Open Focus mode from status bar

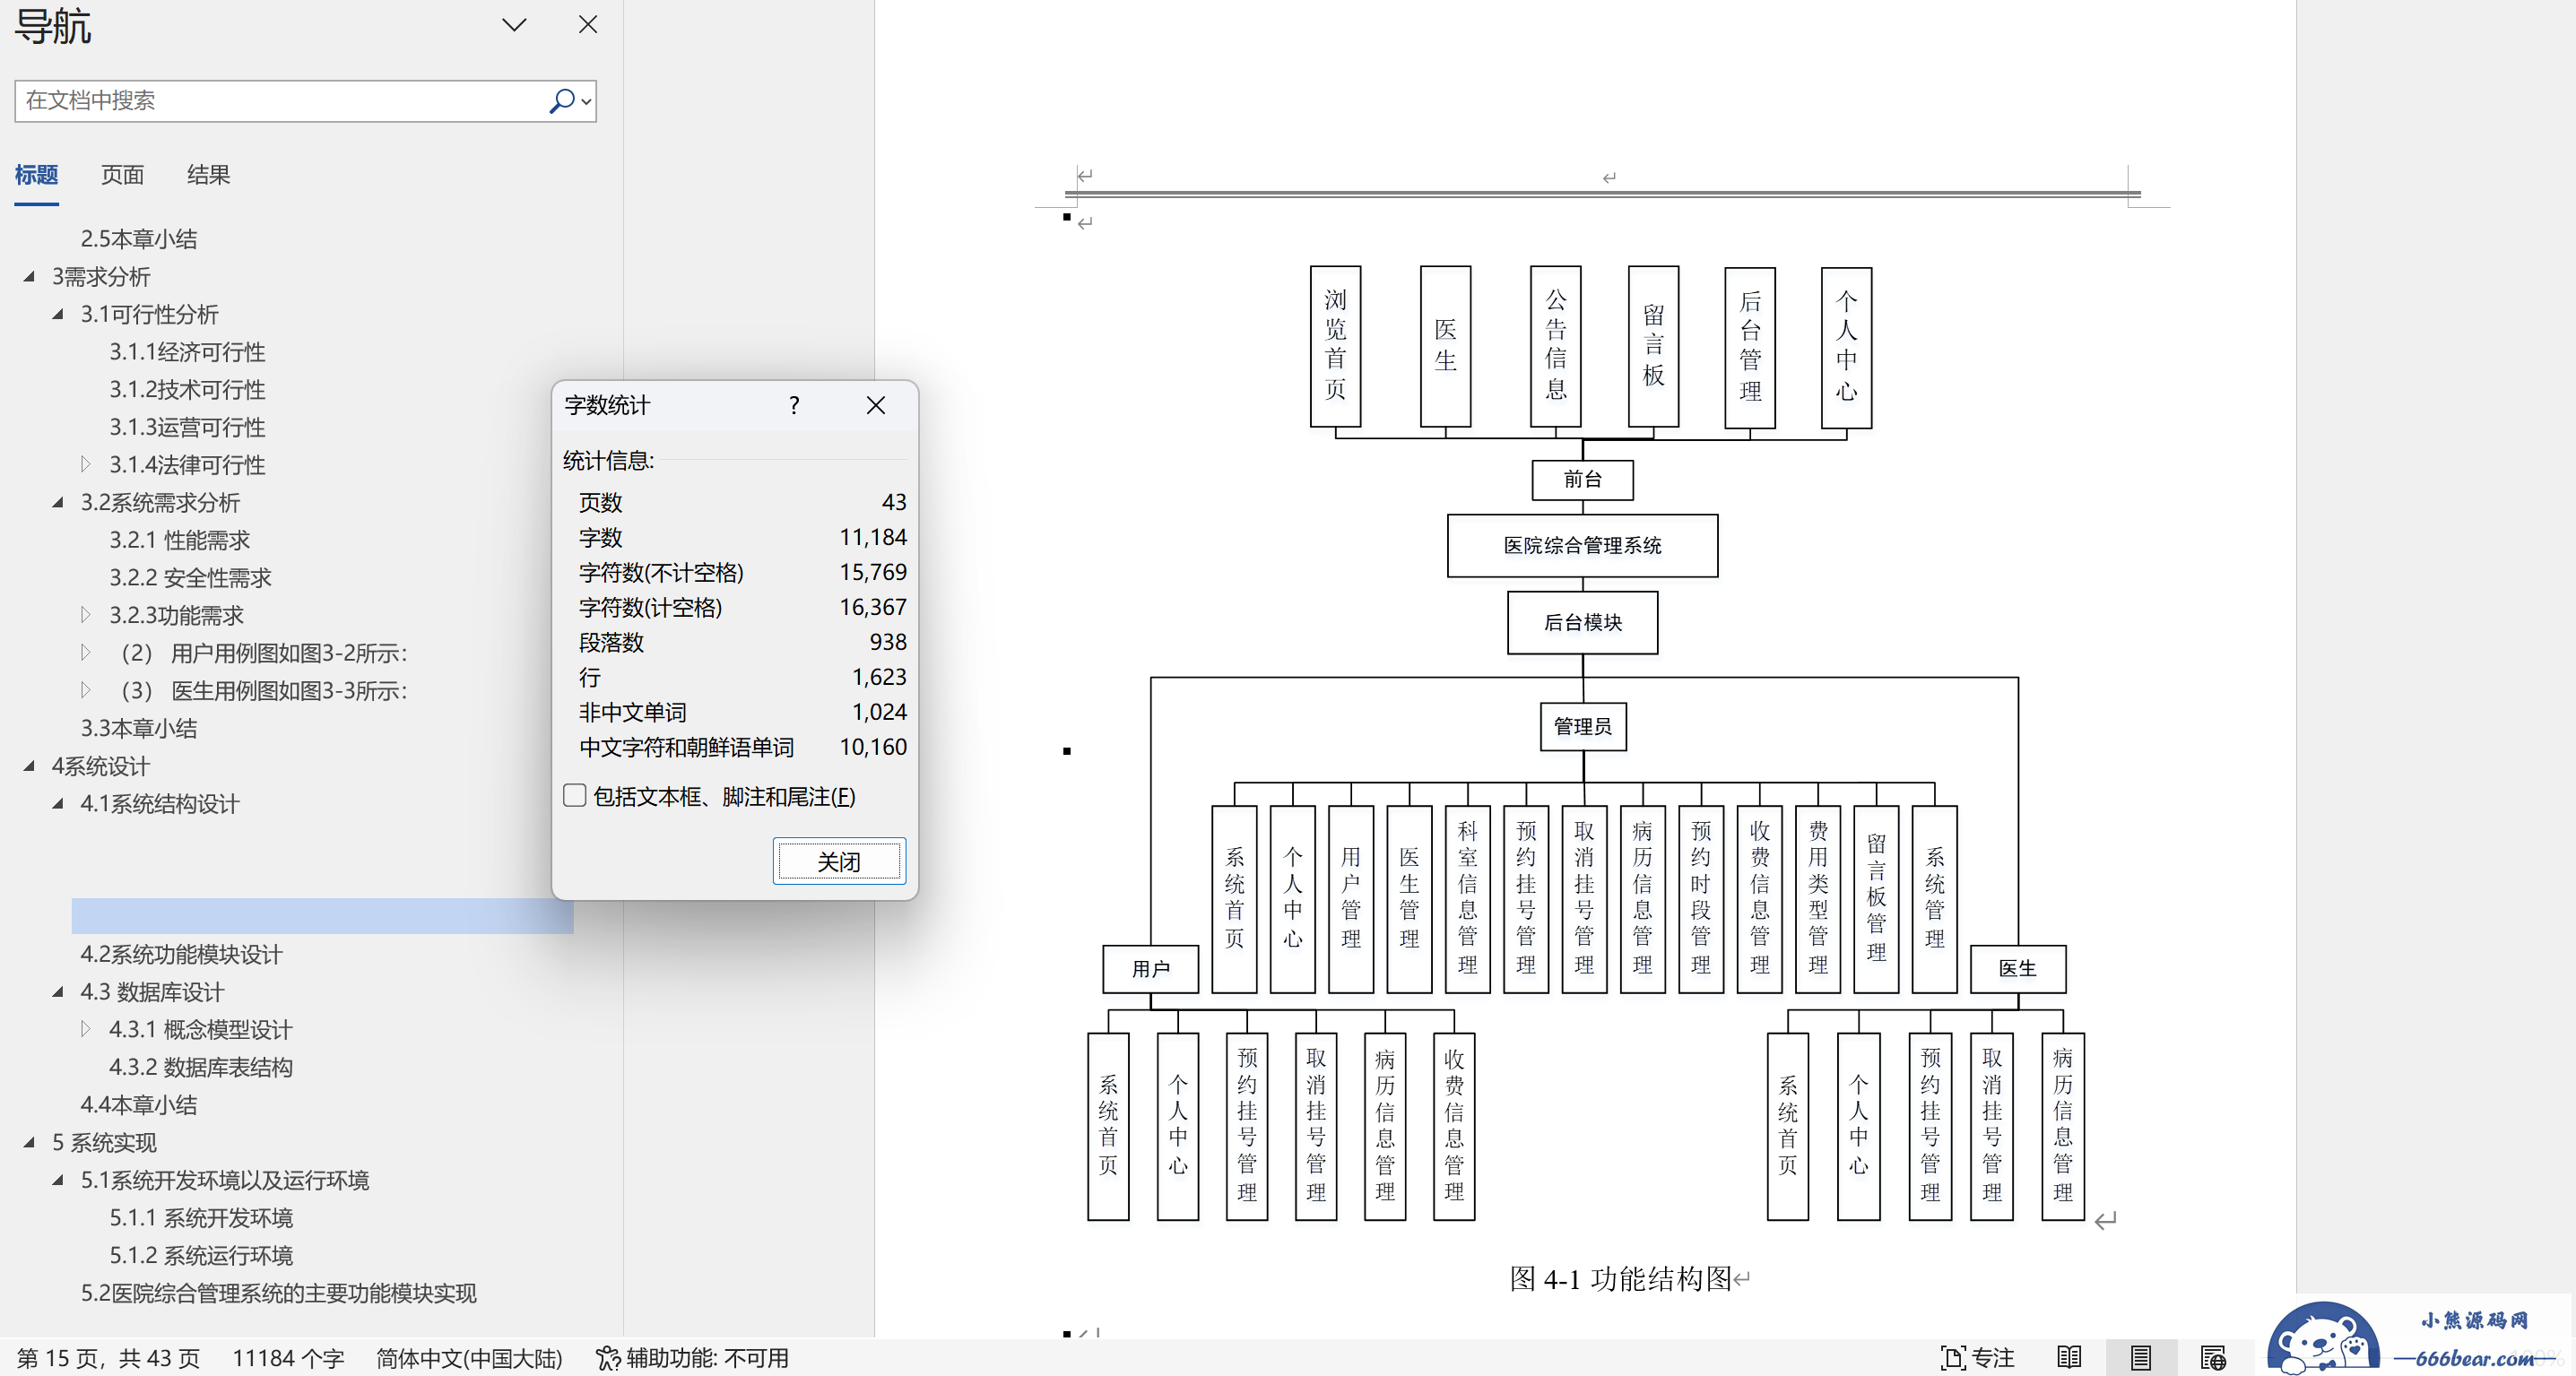(x=1977, y=1357)
